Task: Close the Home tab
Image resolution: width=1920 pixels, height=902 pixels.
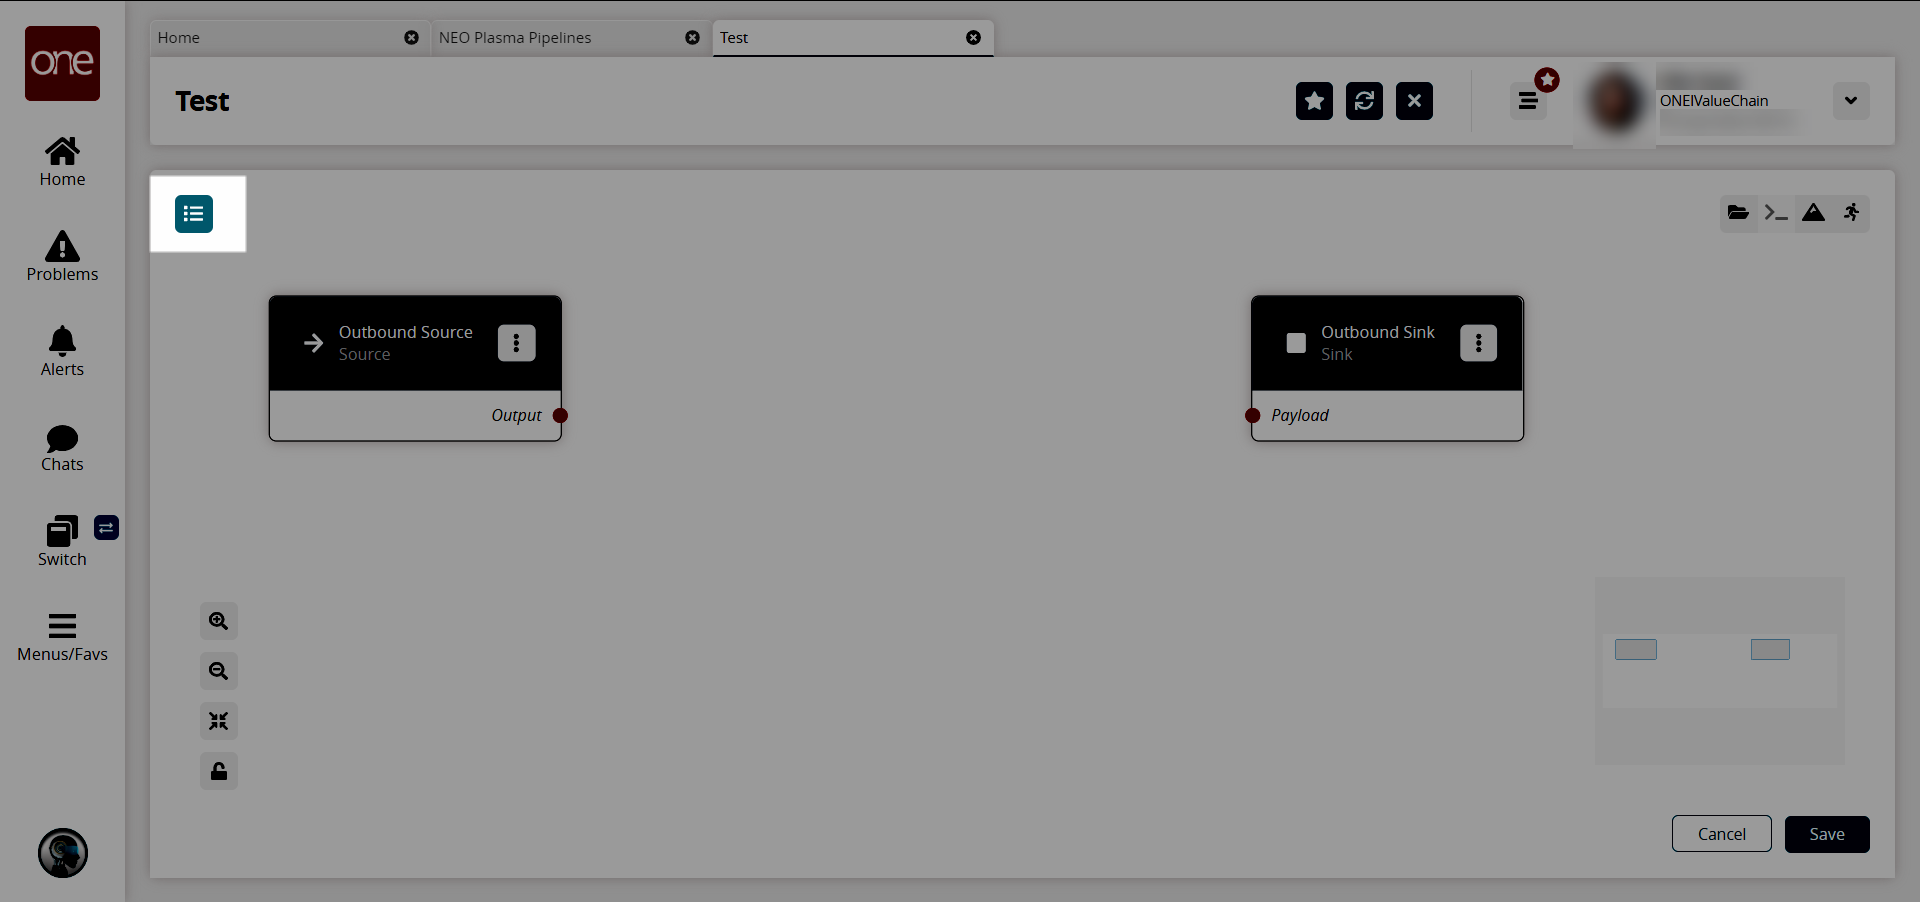Action: coord(411,38)
